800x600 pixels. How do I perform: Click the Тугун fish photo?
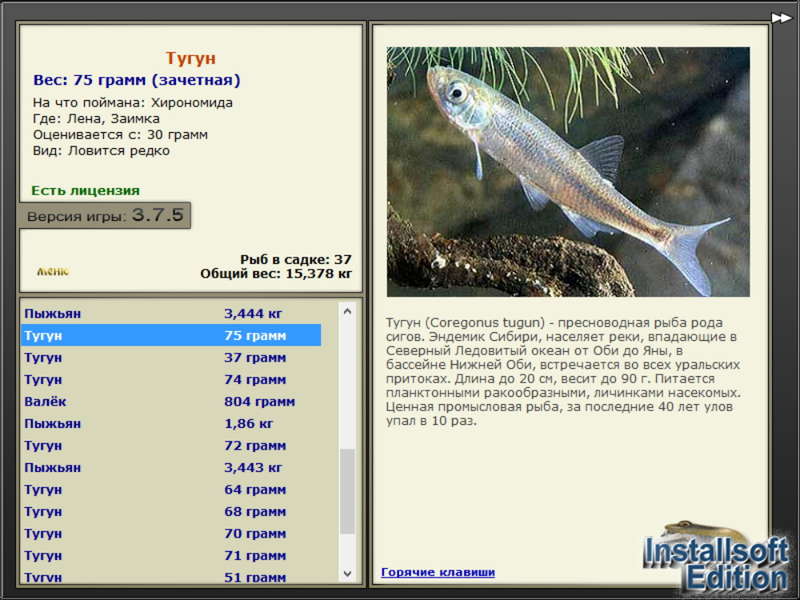[x=568, y=172]
